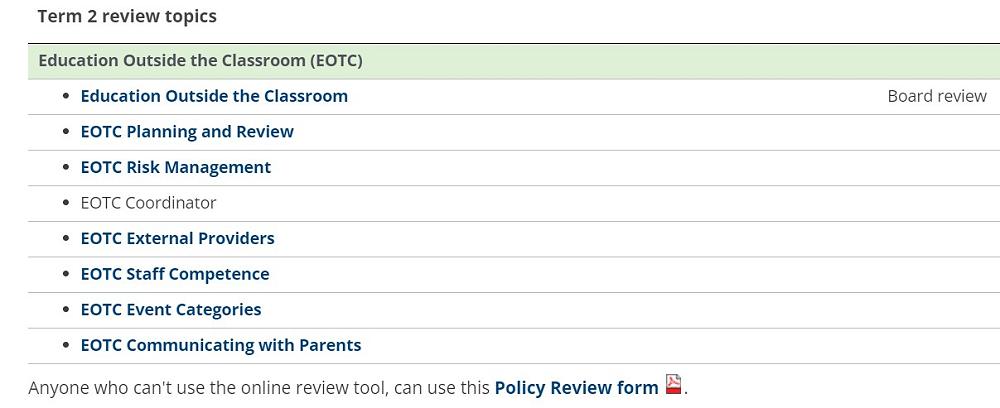Click the bullet before EOTC Risk Management
Viewport: 1000px width, 408px height.
(66, 167)
